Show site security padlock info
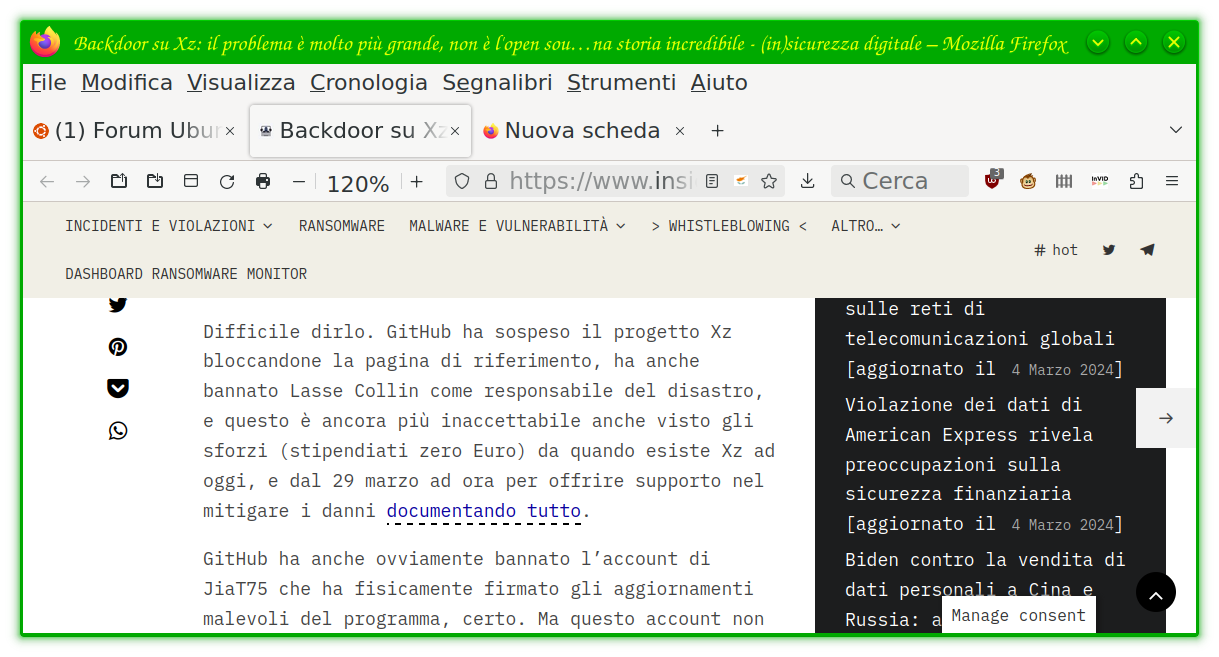1219x657 pixels. 490,181
